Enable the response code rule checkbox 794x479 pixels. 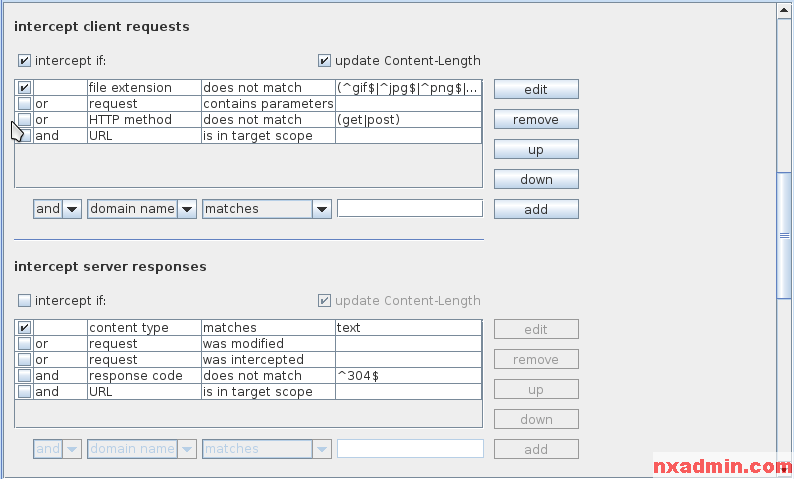click(25, 376)
